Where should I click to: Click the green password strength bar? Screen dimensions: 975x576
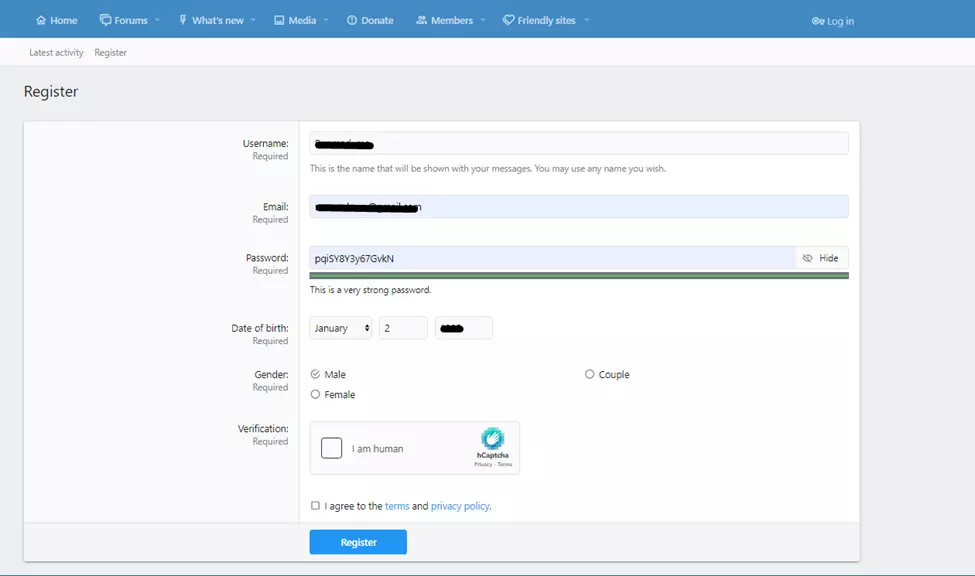(579, 276)
